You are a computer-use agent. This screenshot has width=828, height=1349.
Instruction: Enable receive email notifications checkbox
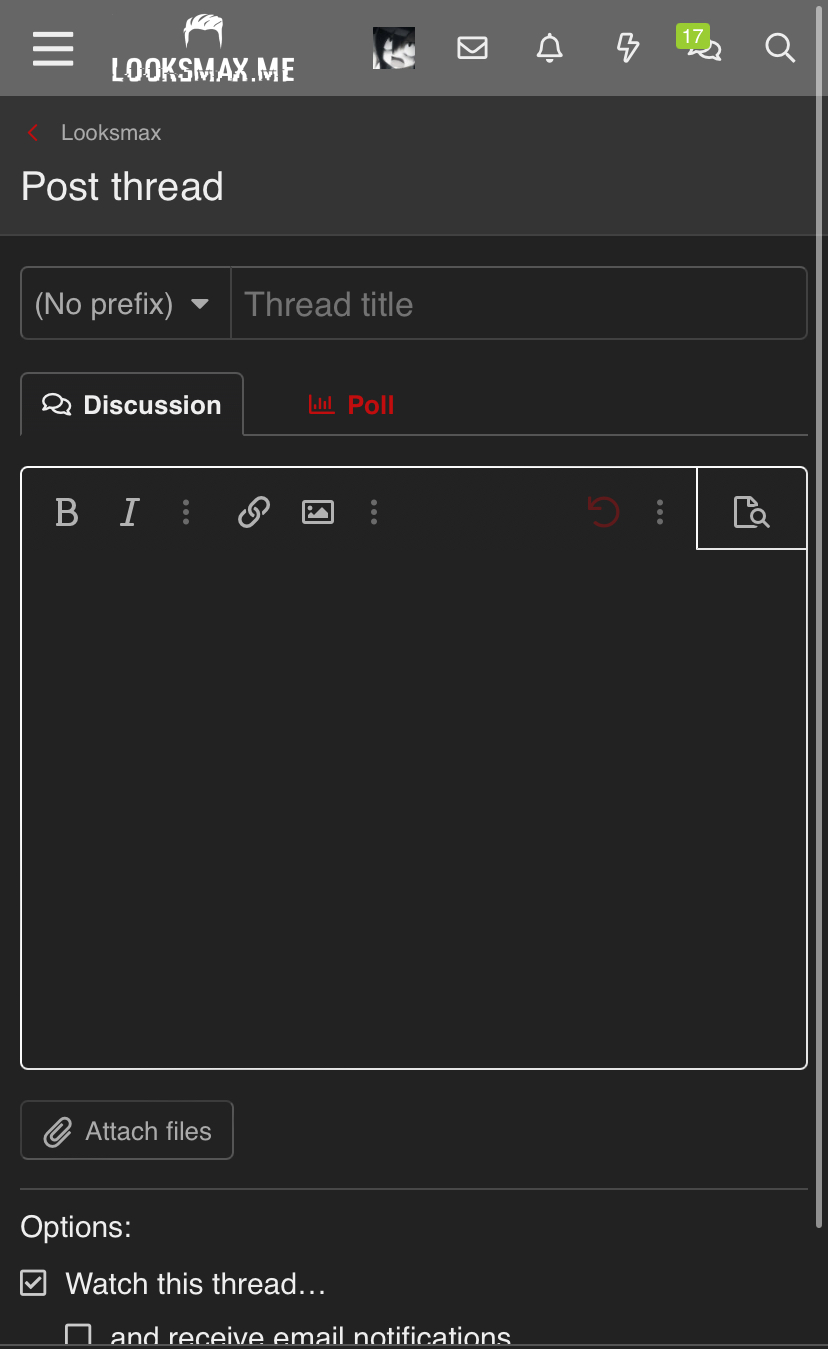[x=78, y=1336]
